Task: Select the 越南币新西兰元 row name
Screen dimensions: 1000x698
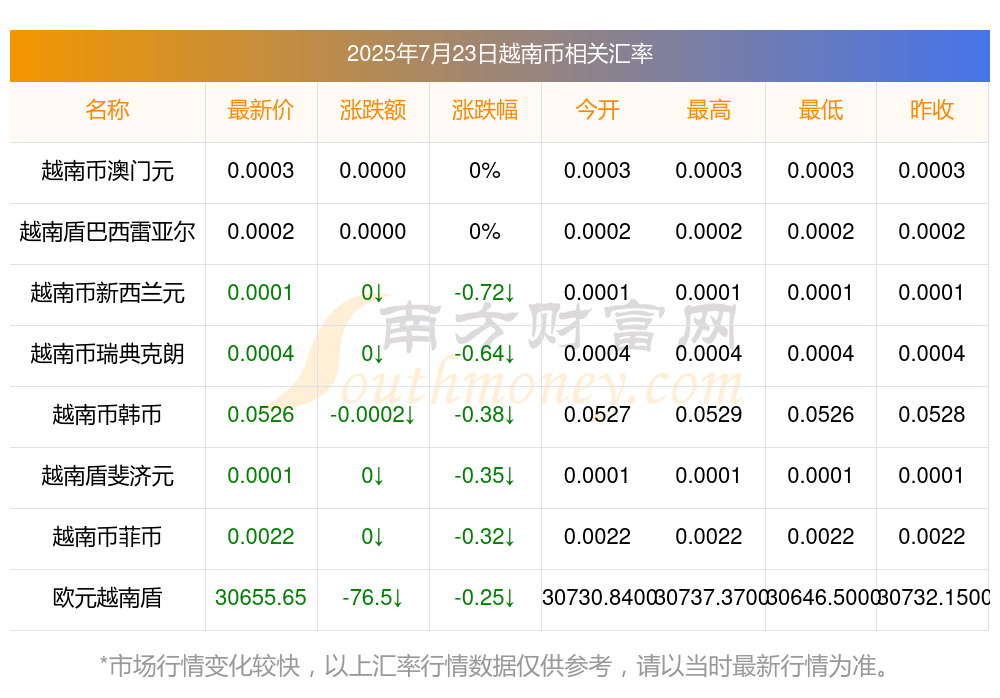Action: click(x=107, y=293)
